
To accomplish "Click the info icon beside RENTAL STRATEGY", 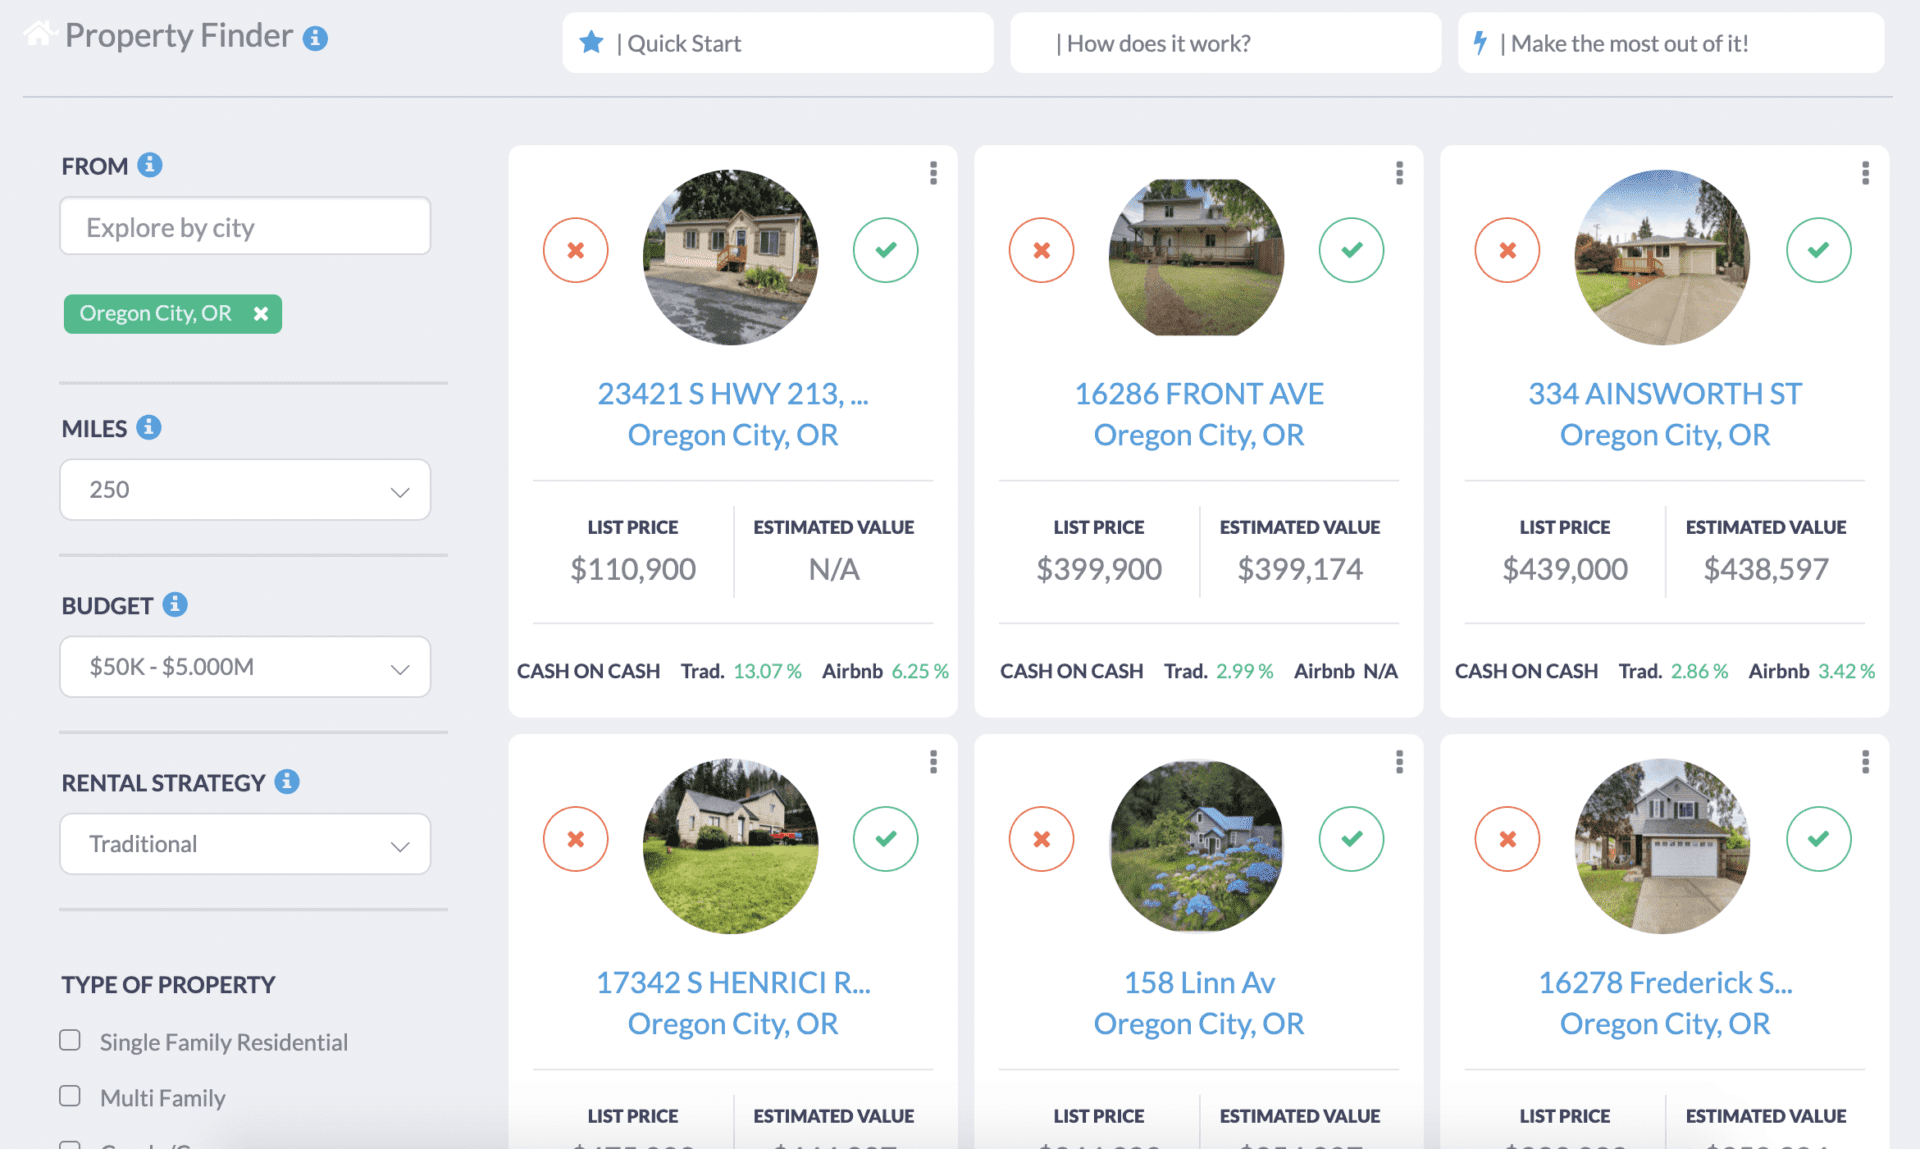I will click(287, 782).
